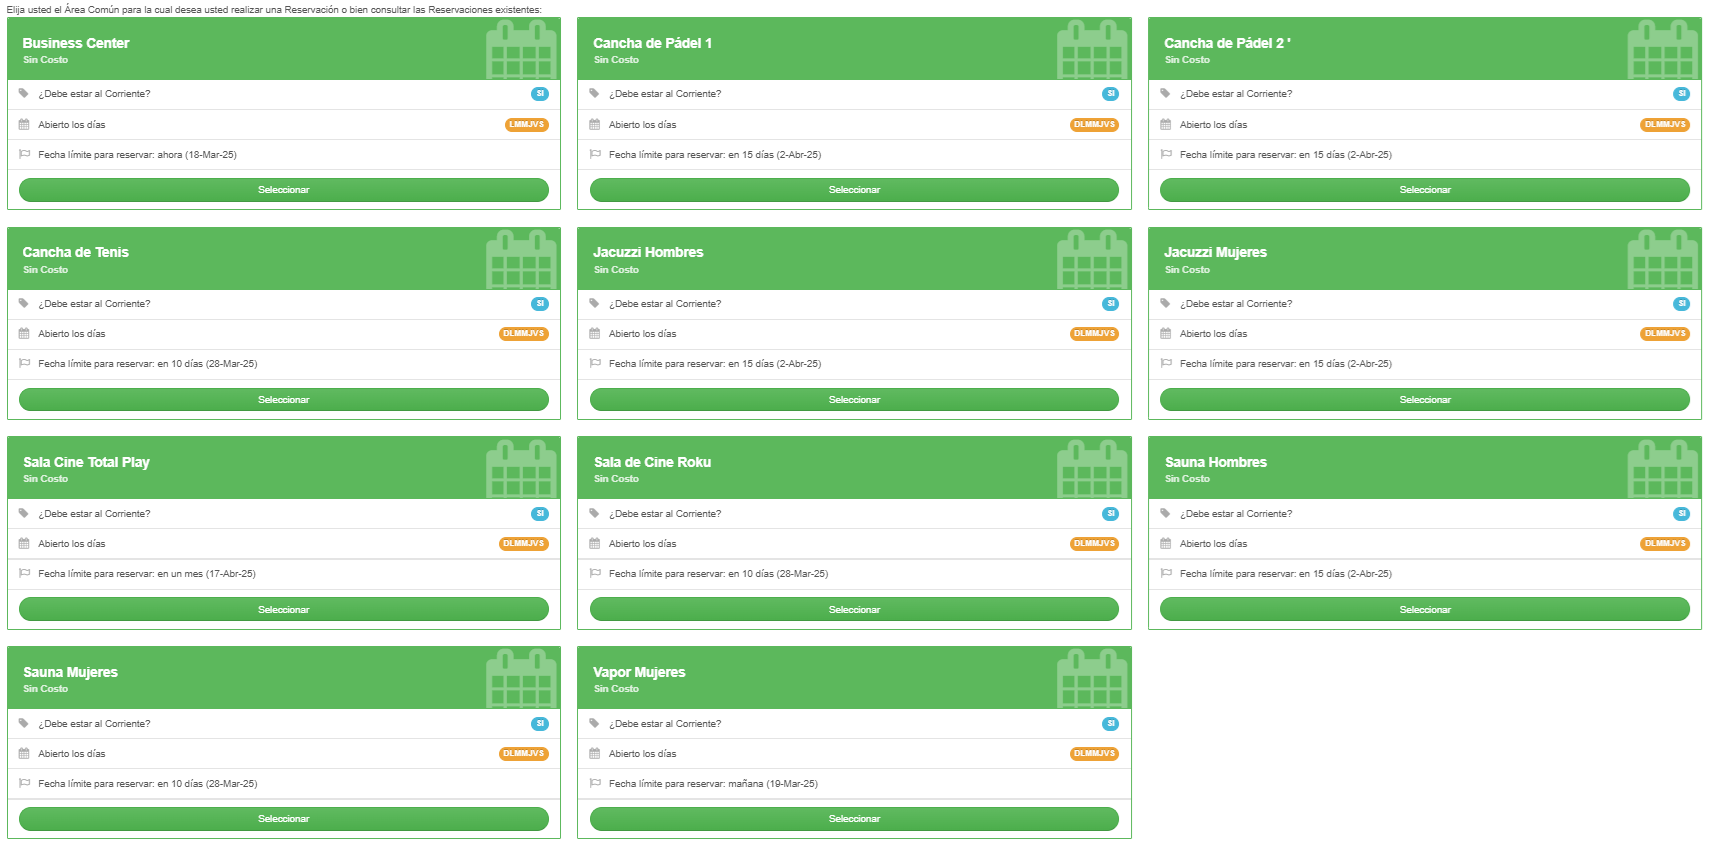The width and height of the screenshot is (1710, 850).
Task: Click the calendar icon on Sala Cine Total Play
Action: 521,469
